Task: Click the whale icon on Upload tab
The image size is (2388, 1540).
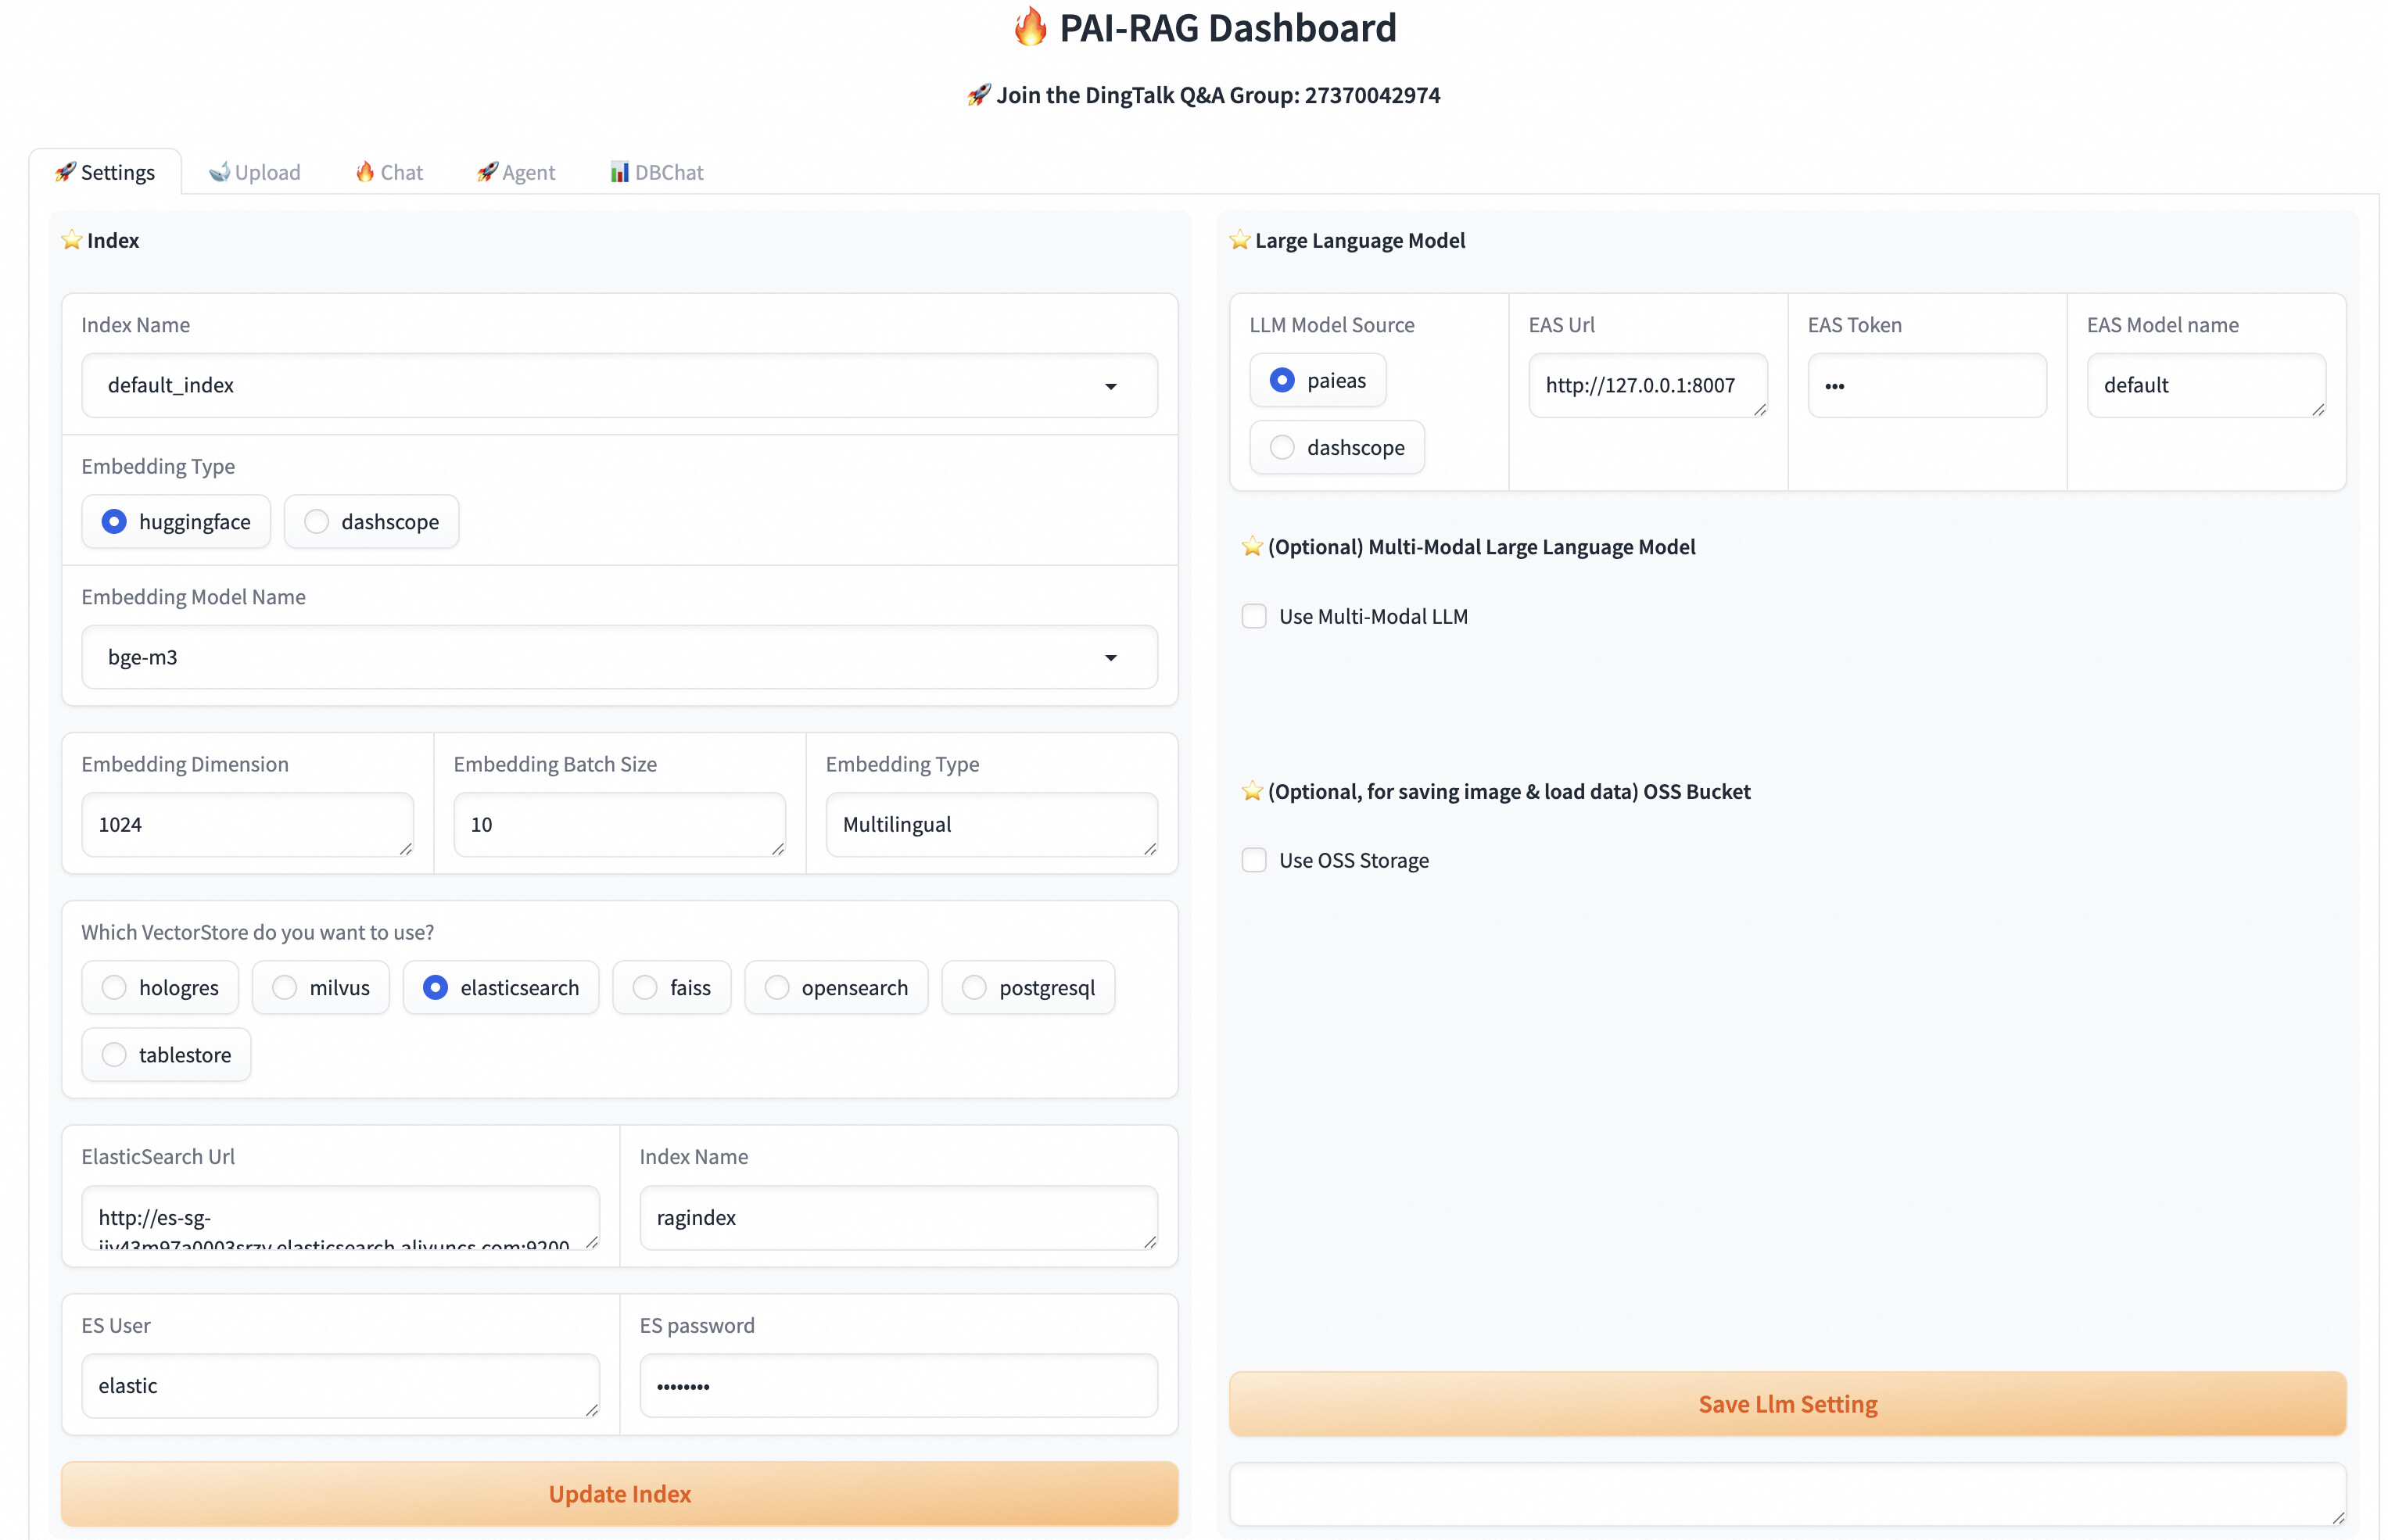Action: [x=218, y=172]
